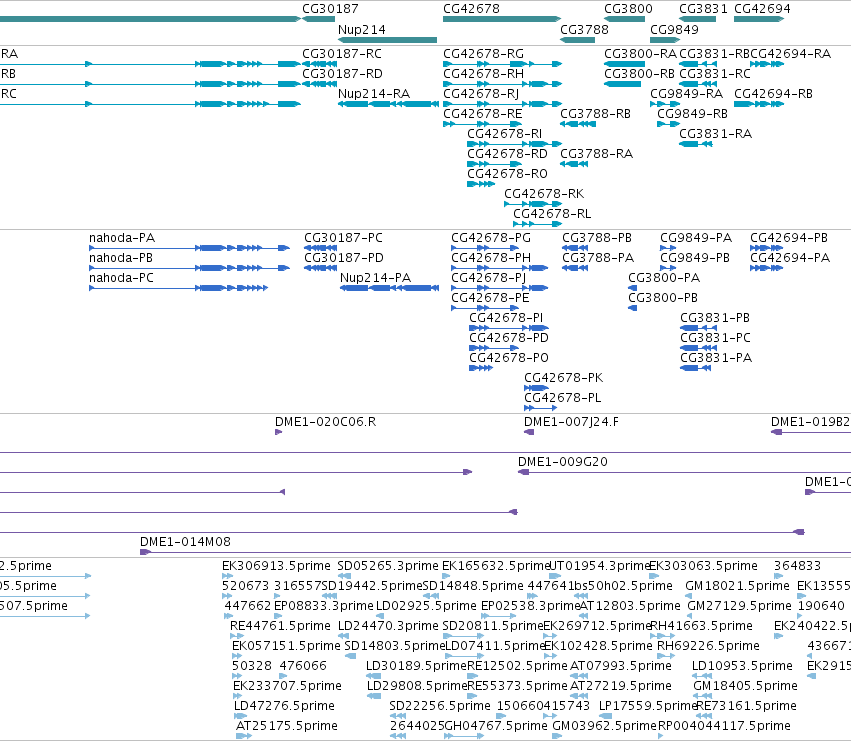Click EST LD47276.5prime
851x741 pixels.
coord(240,716)
